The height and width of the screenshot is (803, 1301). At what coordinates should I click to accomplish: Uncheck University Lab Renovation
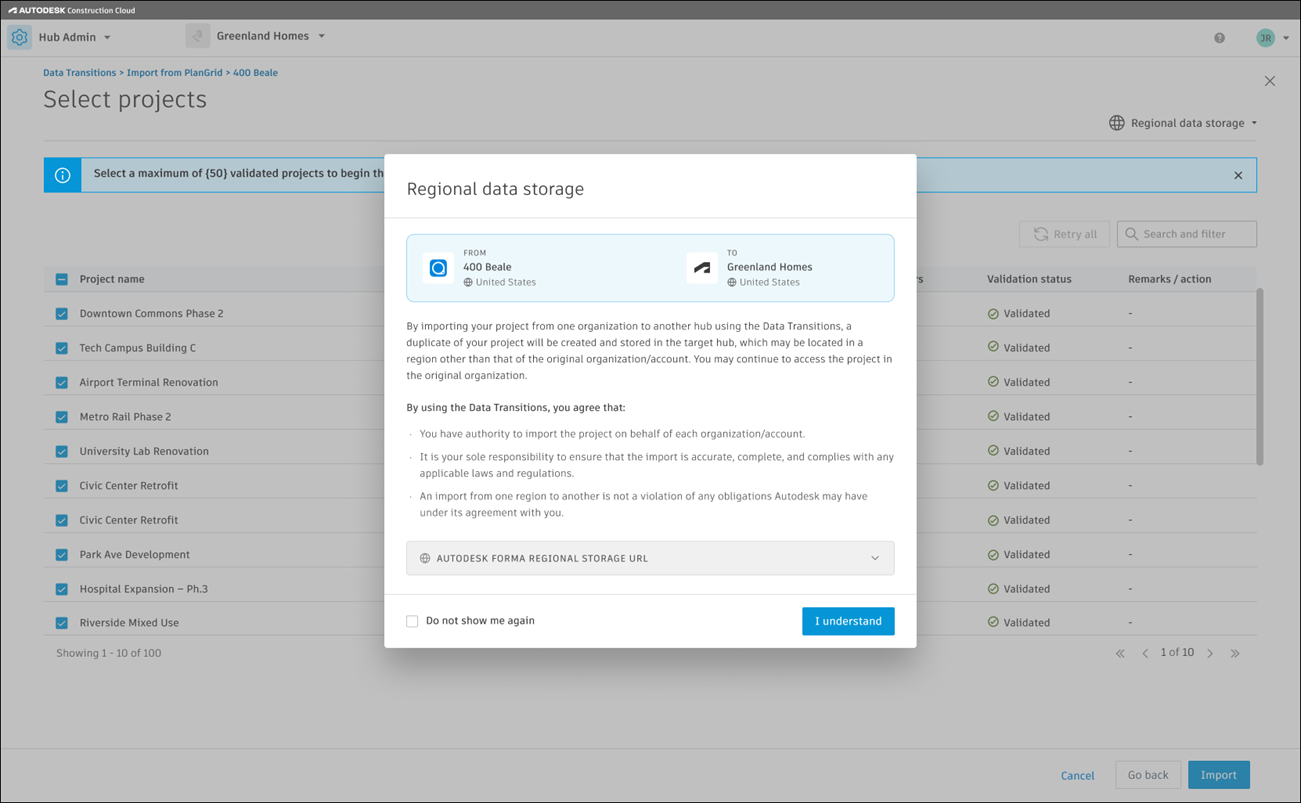[62, 451]
